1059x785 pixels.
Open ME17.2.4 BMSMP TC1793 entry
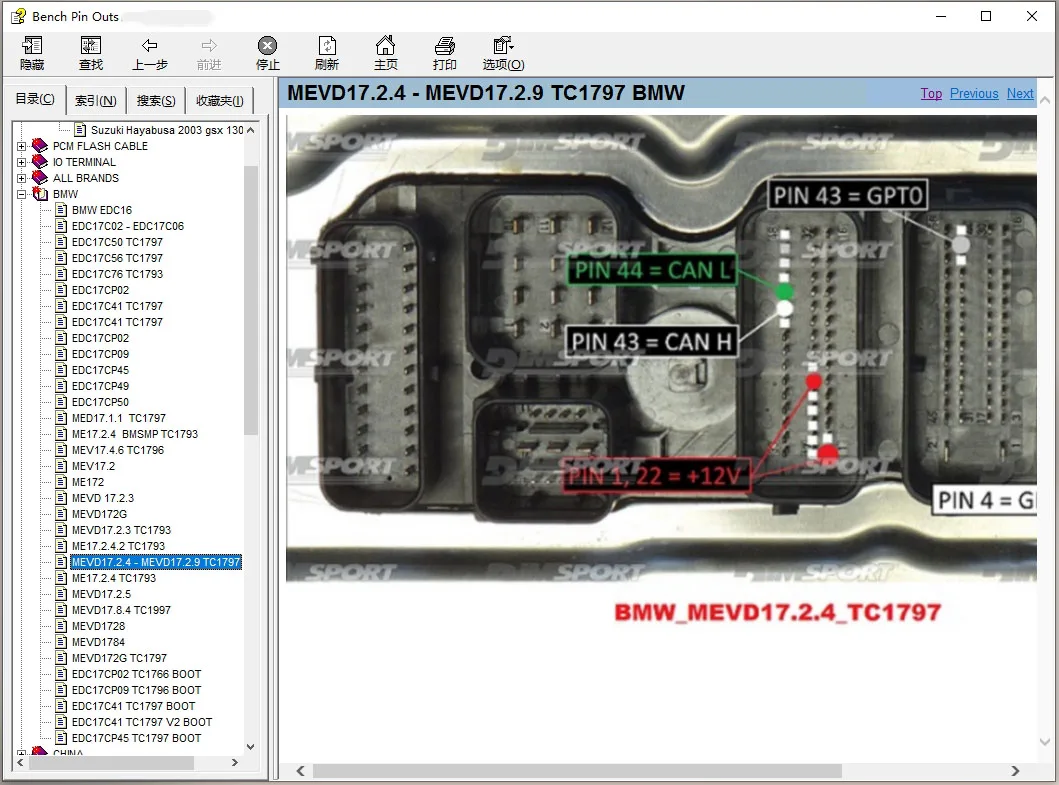coord(135,434)
